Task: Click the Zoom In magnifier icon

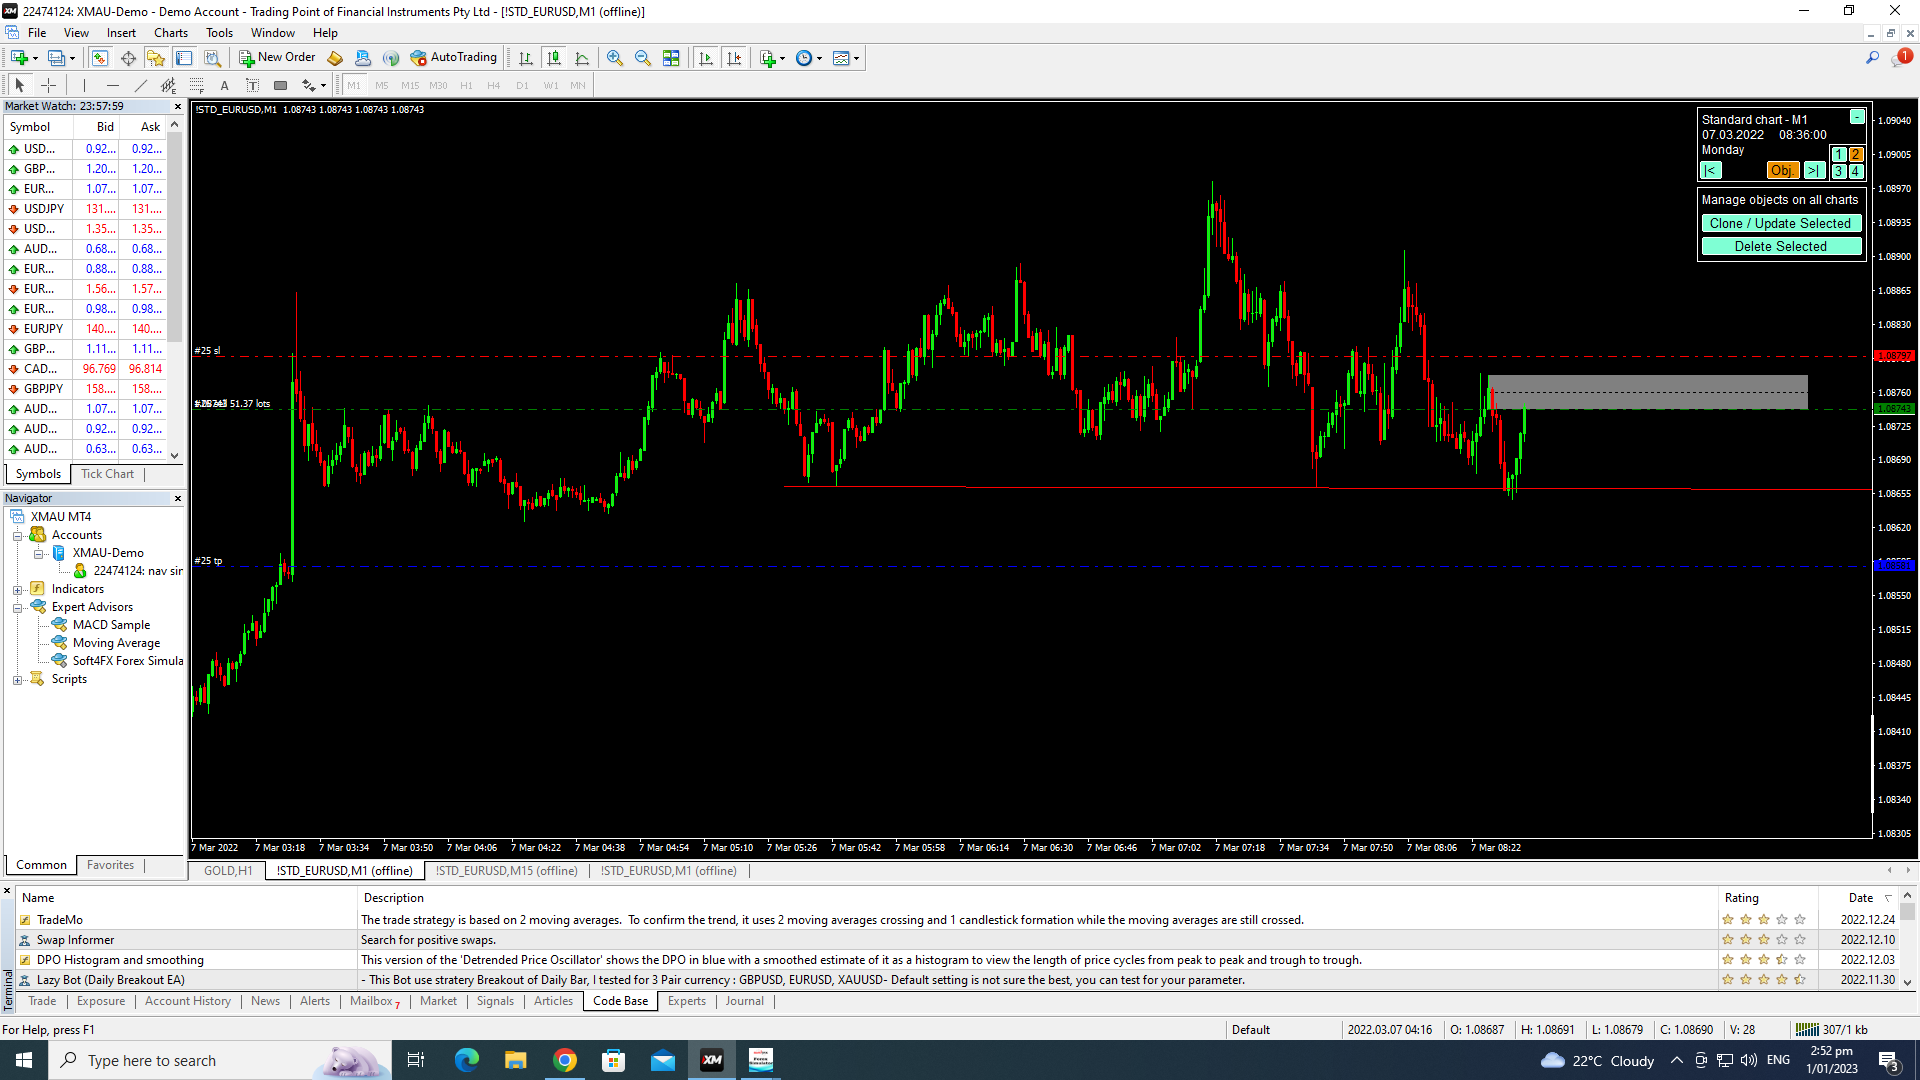Action: pos(615,58)
